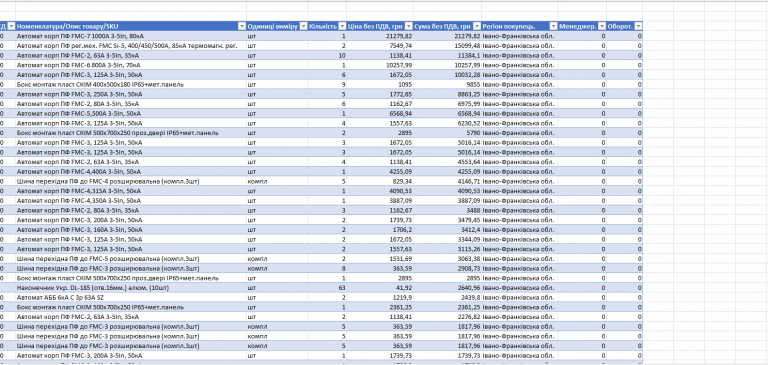The width and height of the screenshot is (768, 365).
Task: Click the sum cell 2439,8
Action: [x=447, y=297]
